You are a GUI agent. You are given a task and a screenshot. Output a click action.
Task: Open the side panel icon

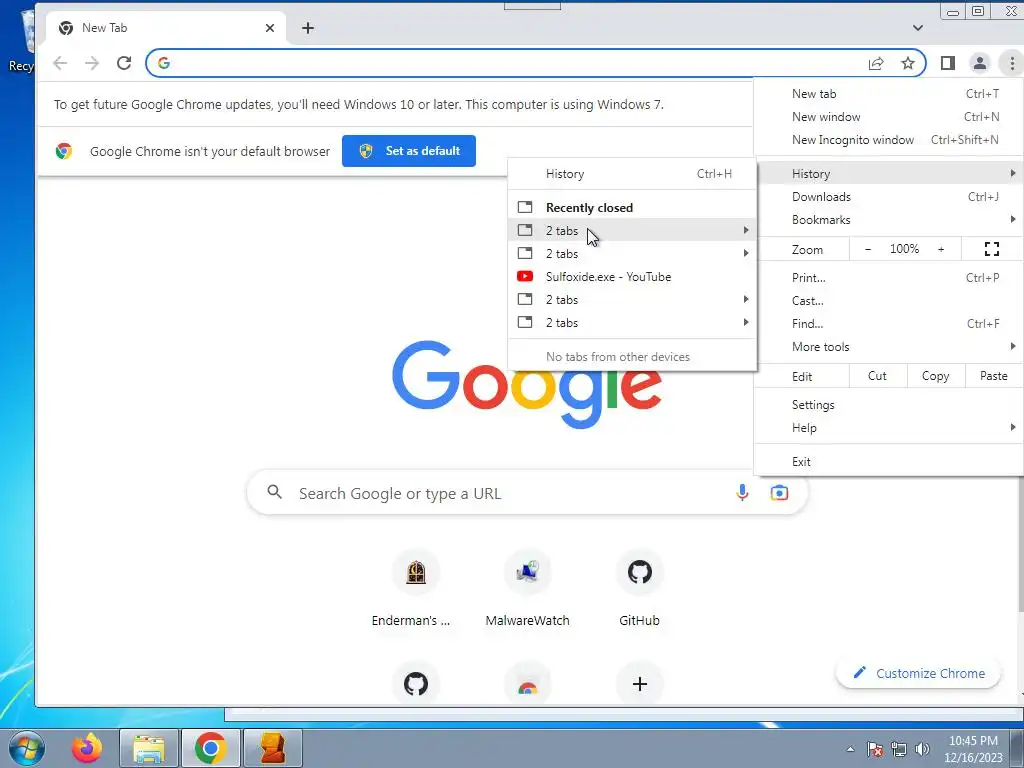(x=948, y=63)
